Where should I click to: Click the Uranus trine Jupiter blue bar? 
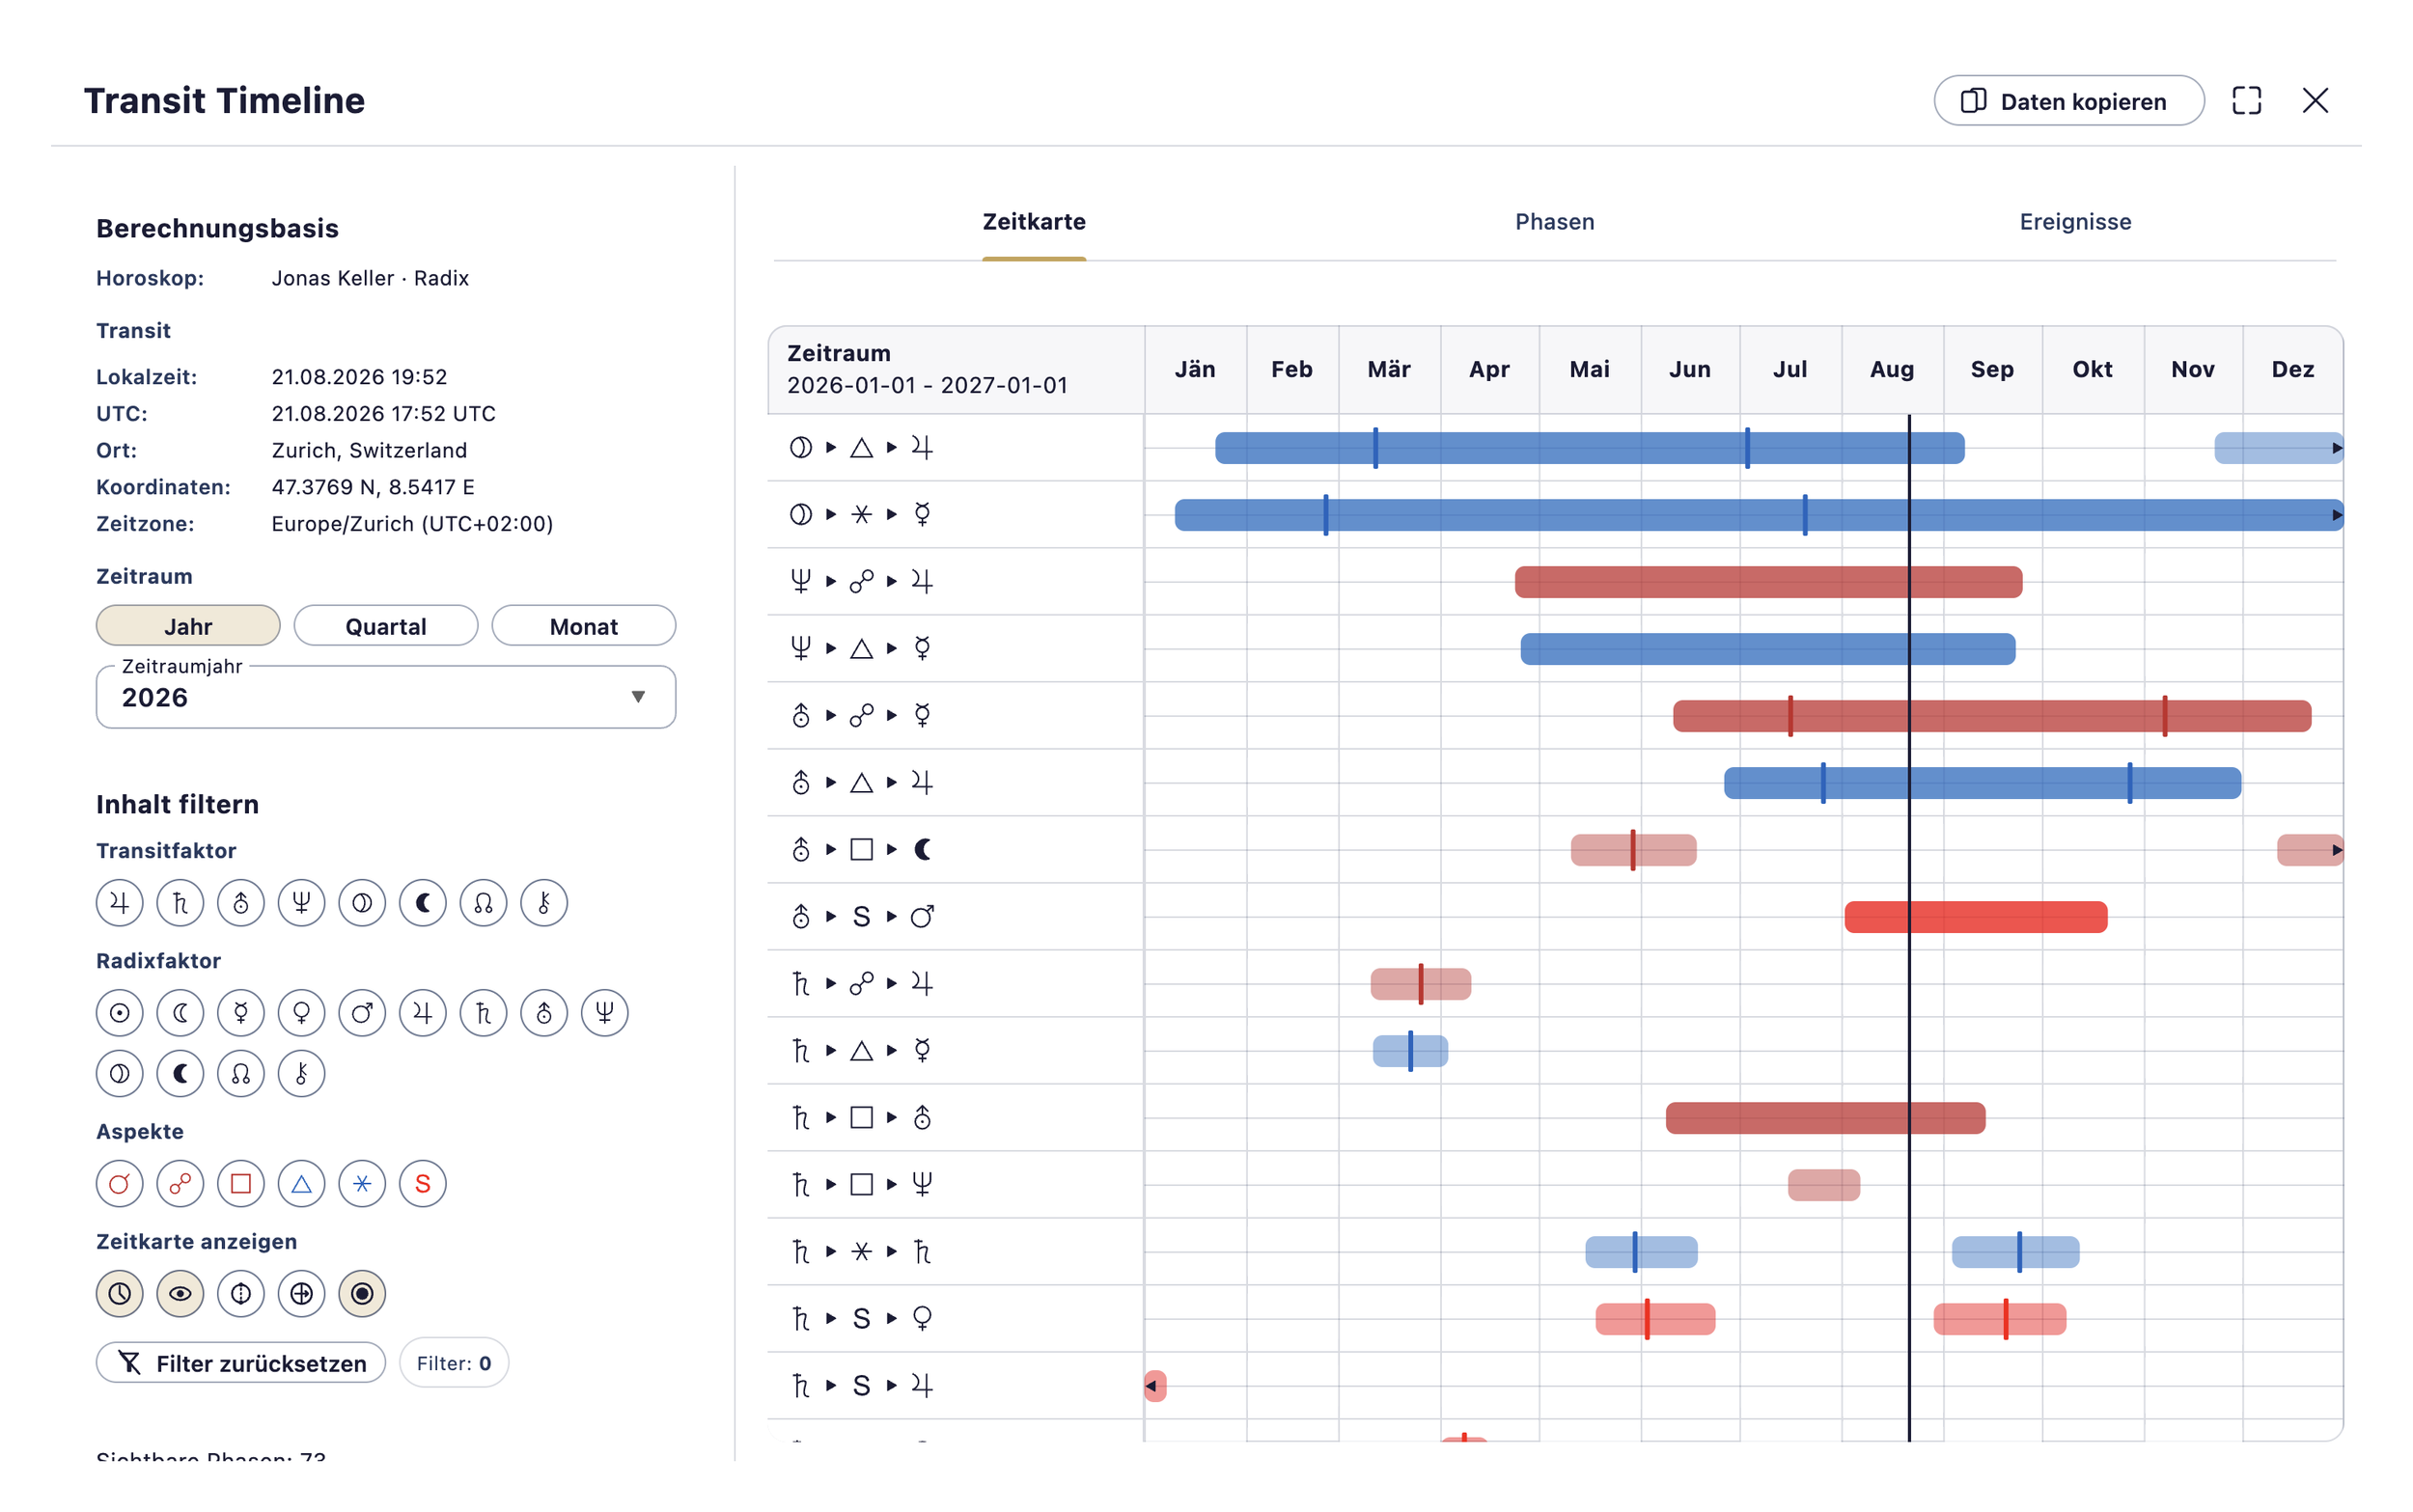(x=1982, y=783)
